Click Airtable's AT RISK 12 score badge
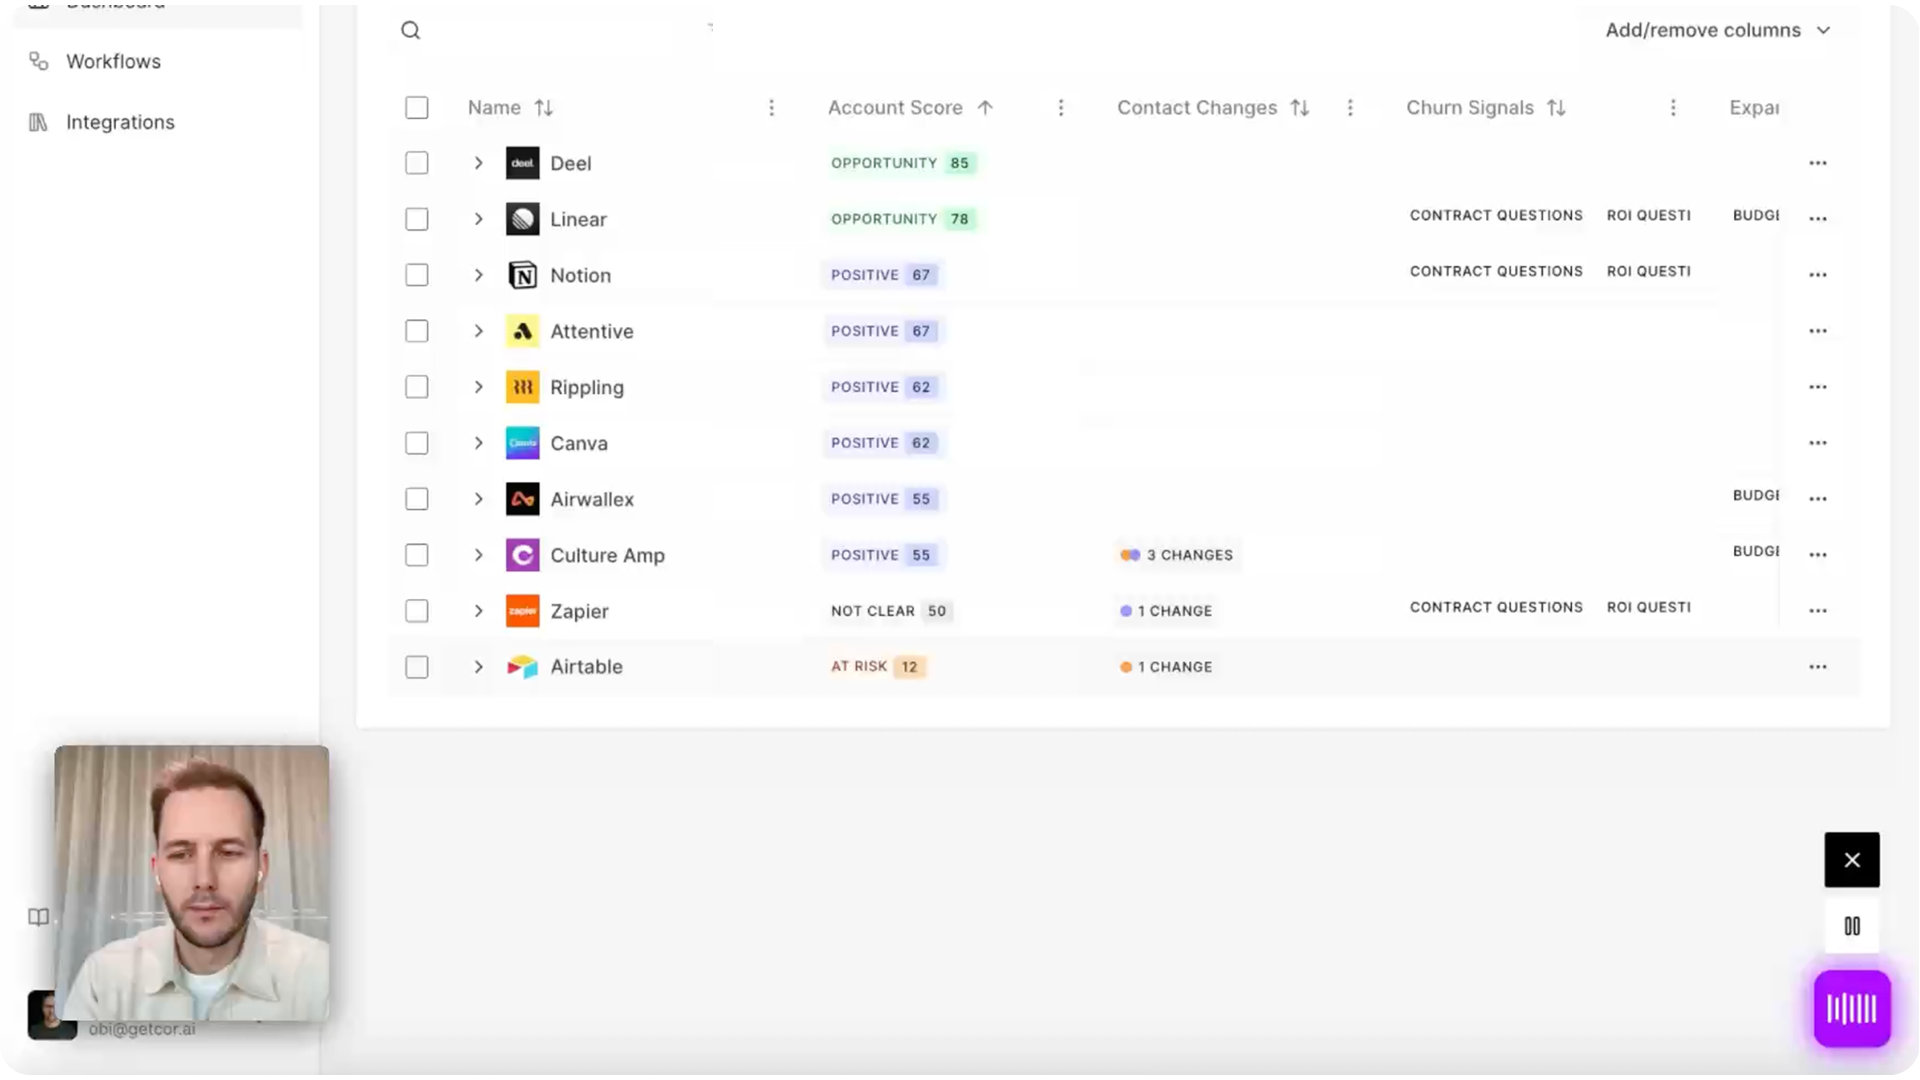The image size is (1920, 1080). 877,667
